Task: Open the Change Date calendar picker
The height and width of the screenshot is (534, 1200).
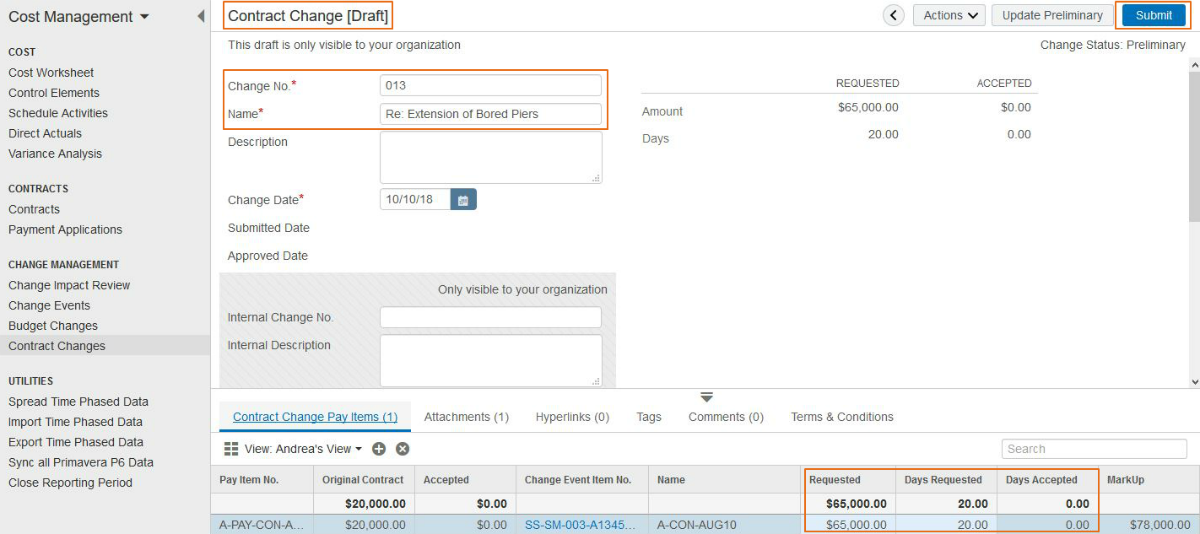Action: (x=463, y=199)
